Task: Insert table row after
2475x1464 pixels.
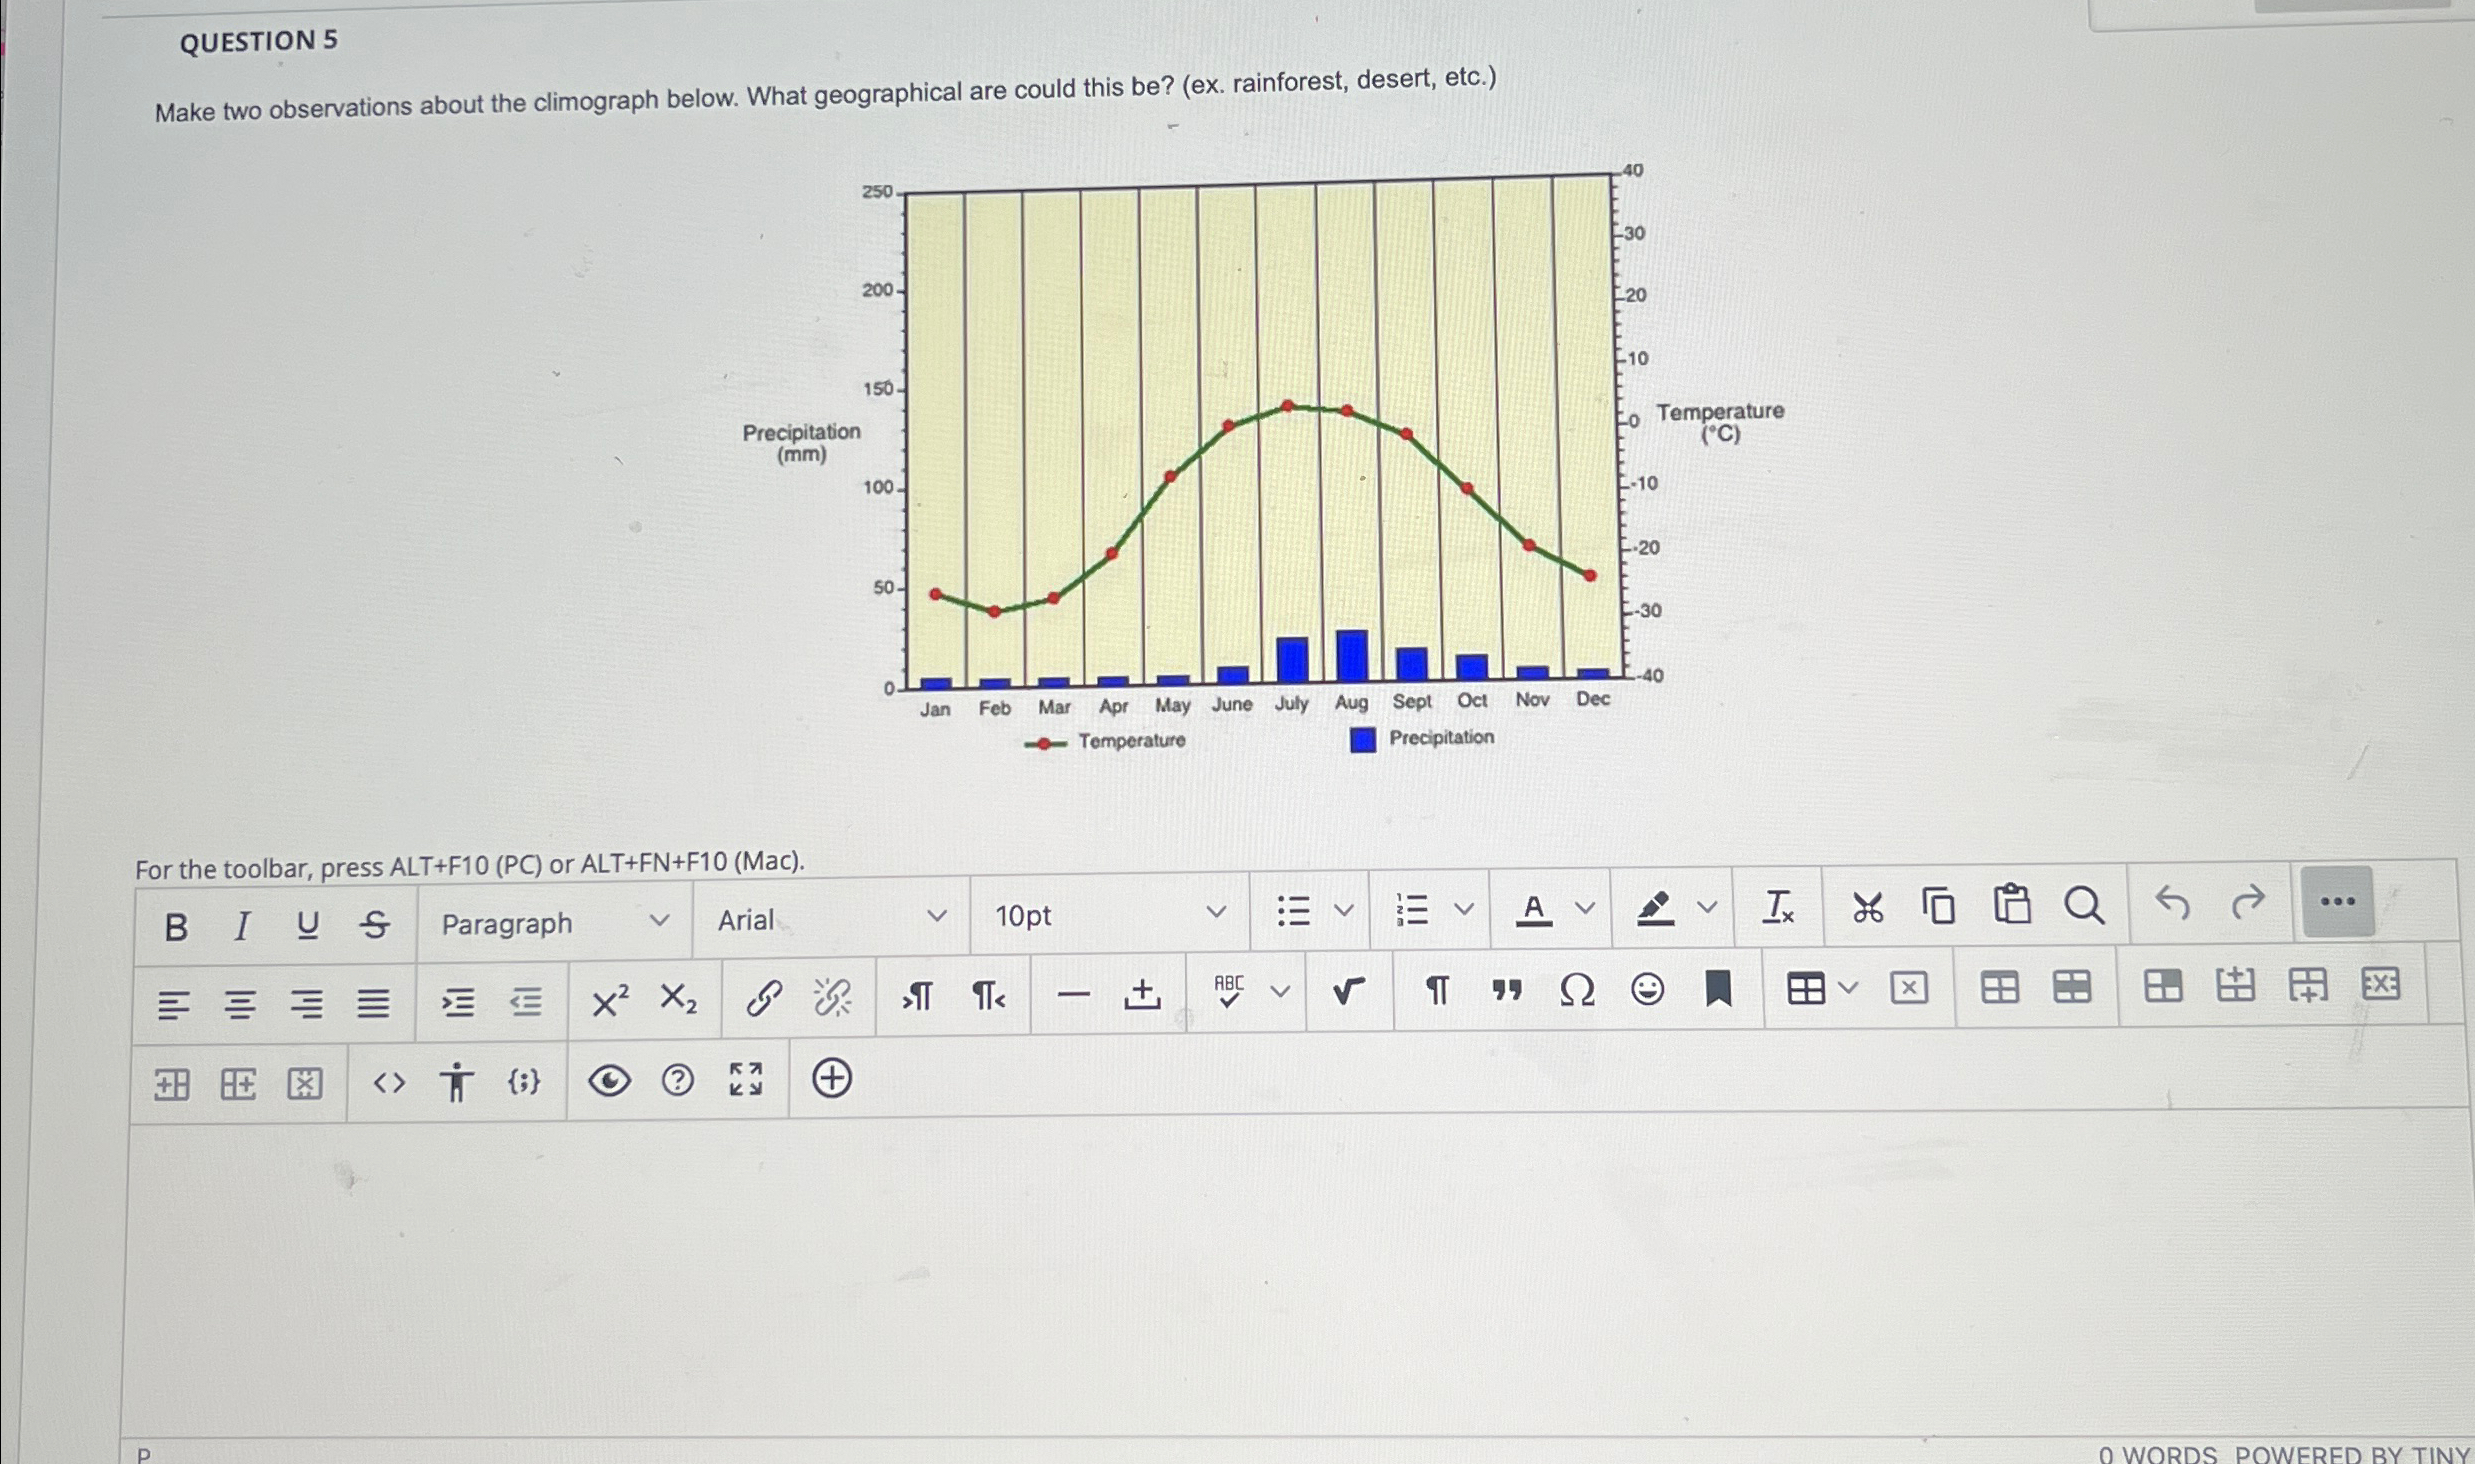Action: coord(2307,985)
